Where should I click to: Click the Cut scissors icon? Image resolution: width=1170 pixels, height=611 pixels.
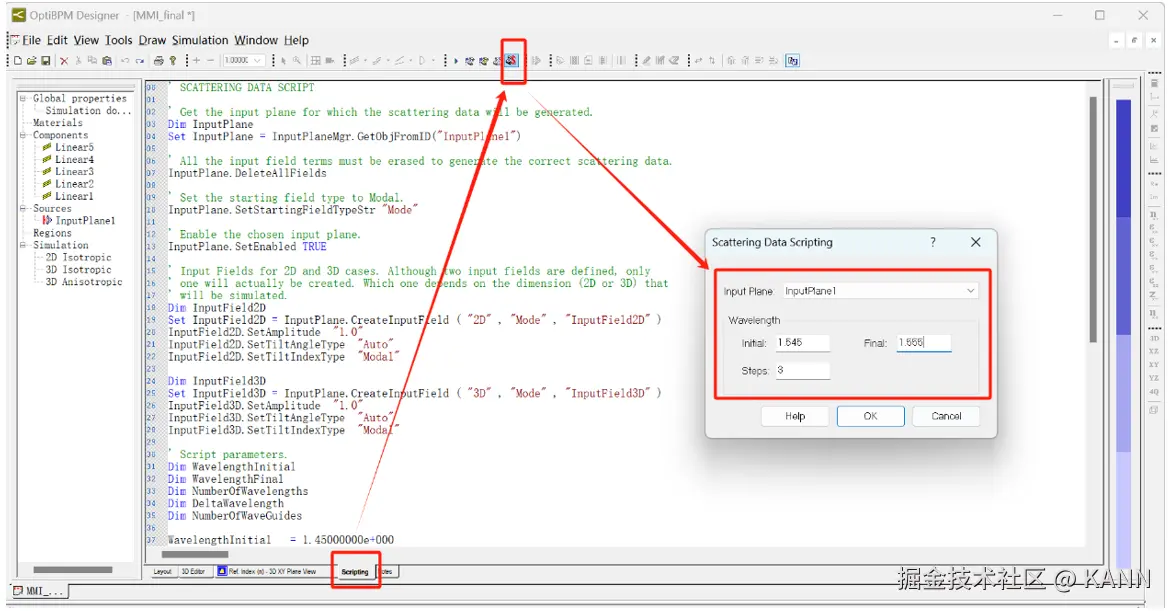coord(78,60)
